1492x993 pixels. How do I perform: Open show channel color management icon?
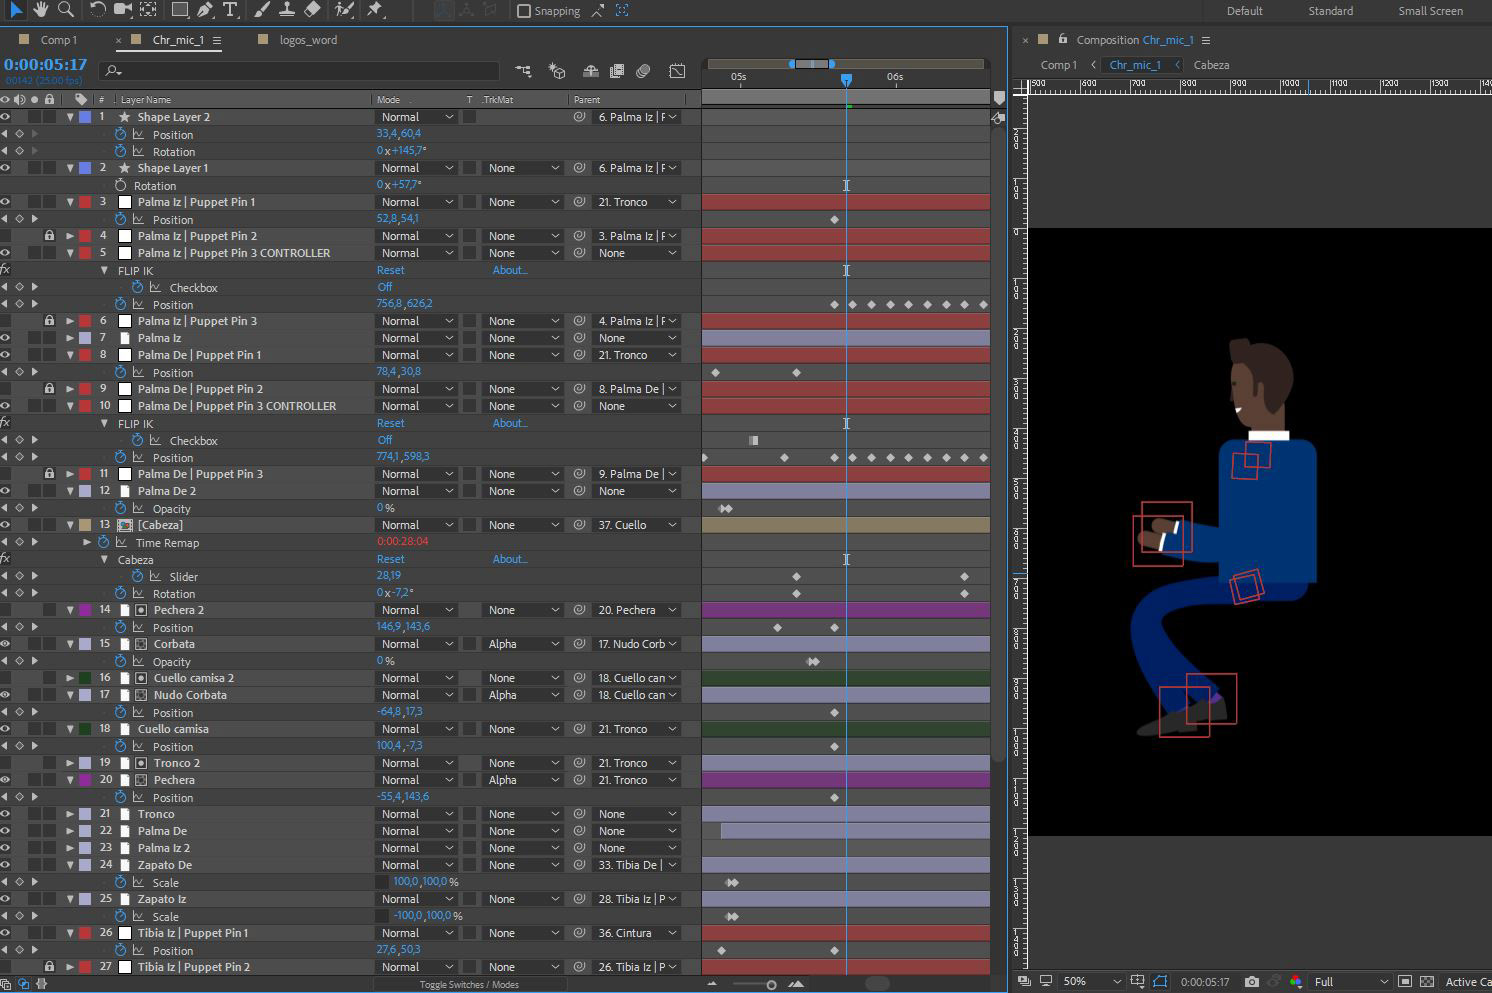click(x=1296, y=982)
